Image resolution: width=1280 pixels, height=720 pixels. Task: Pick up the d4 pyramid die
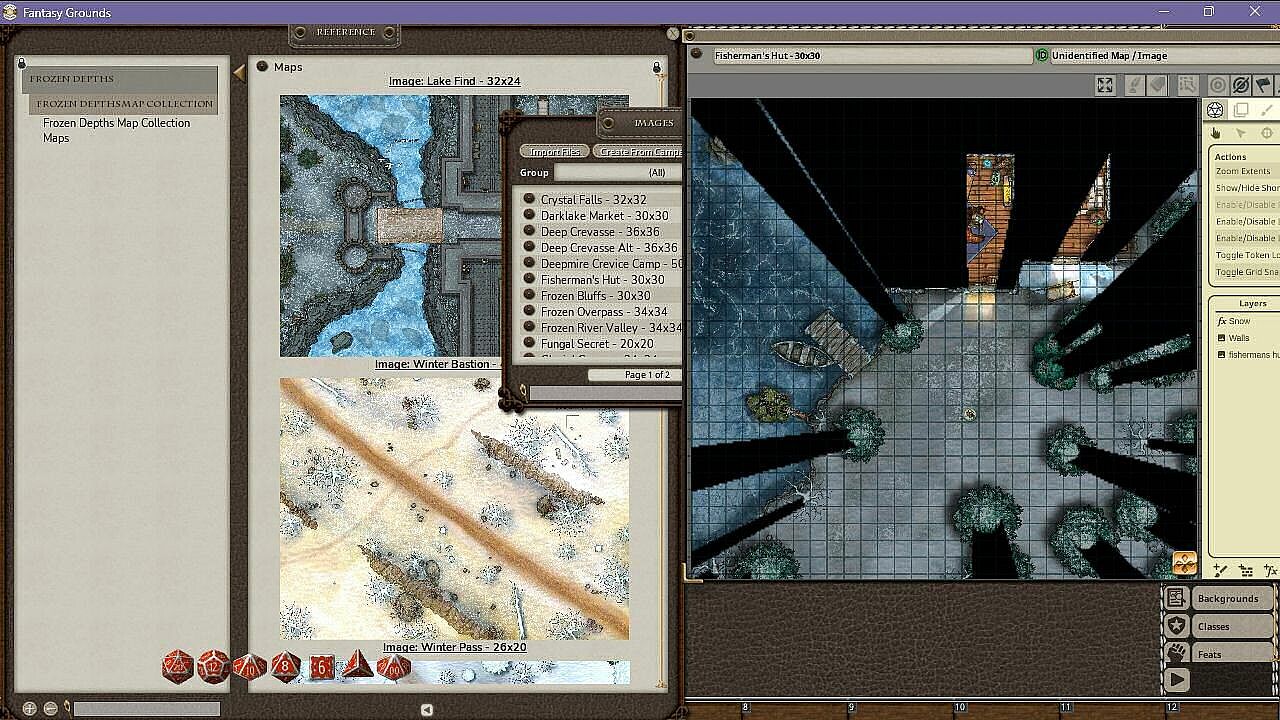coord(358,666)
